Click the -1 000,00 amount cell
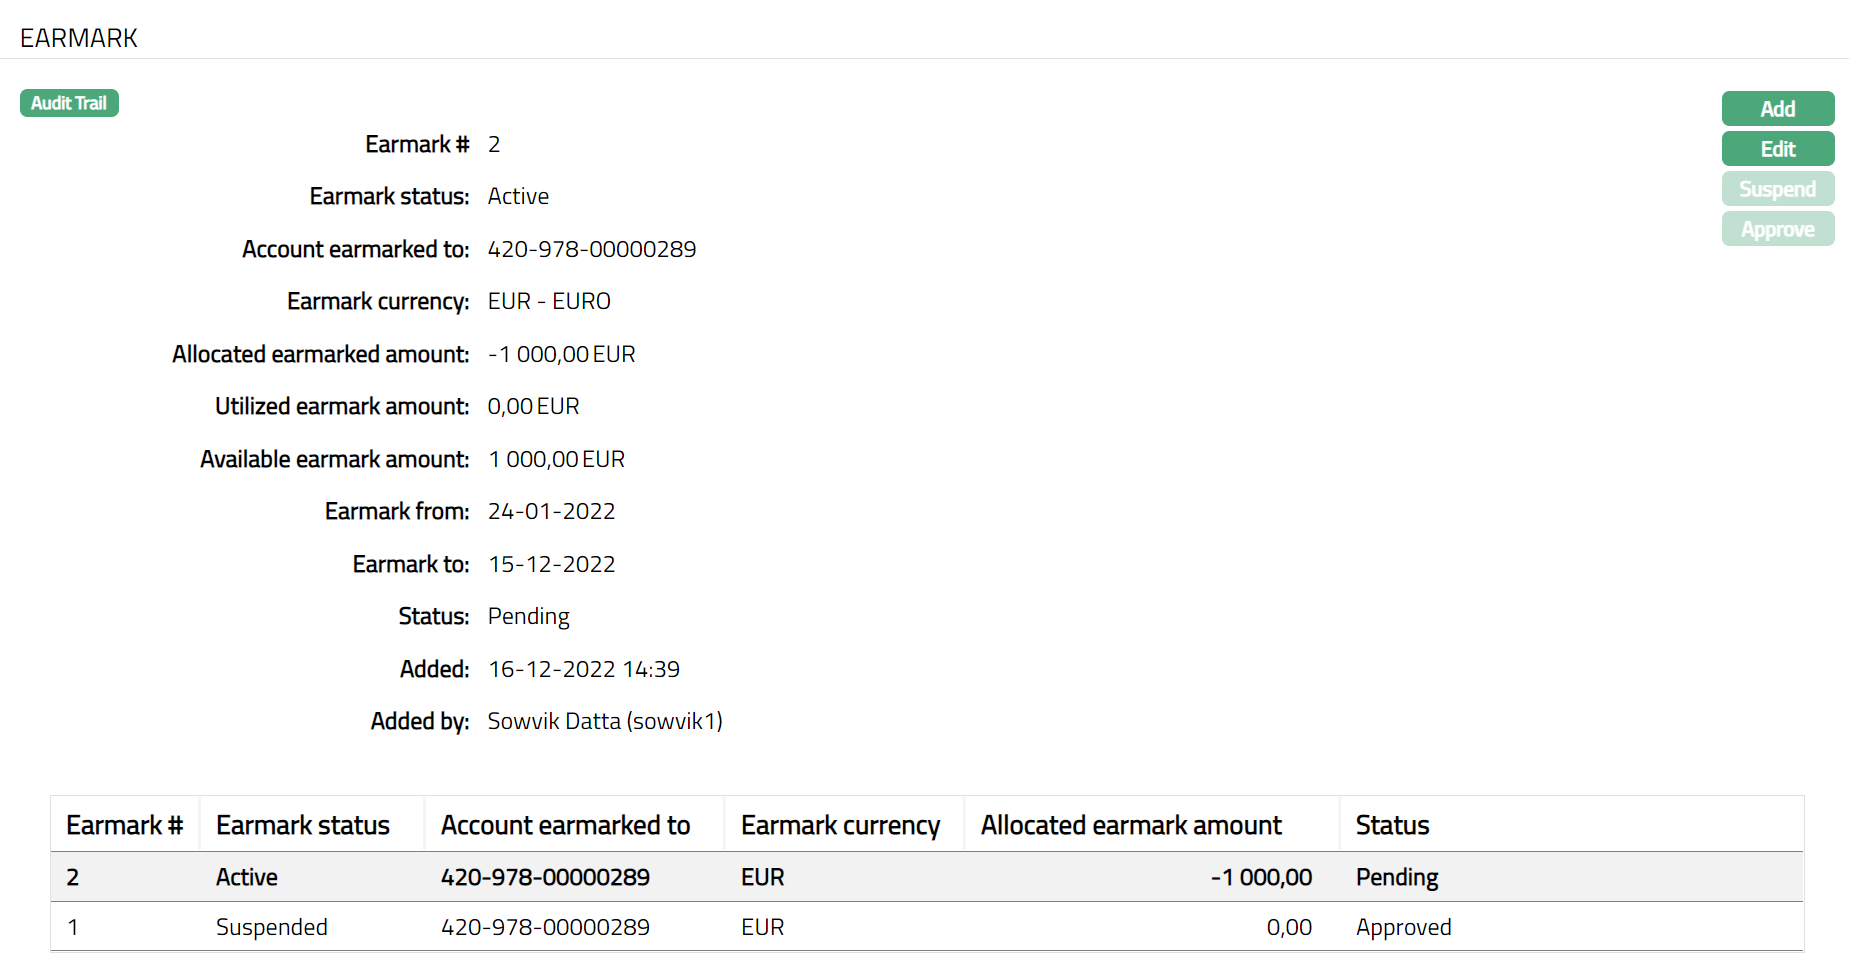 coord(1261,877)
